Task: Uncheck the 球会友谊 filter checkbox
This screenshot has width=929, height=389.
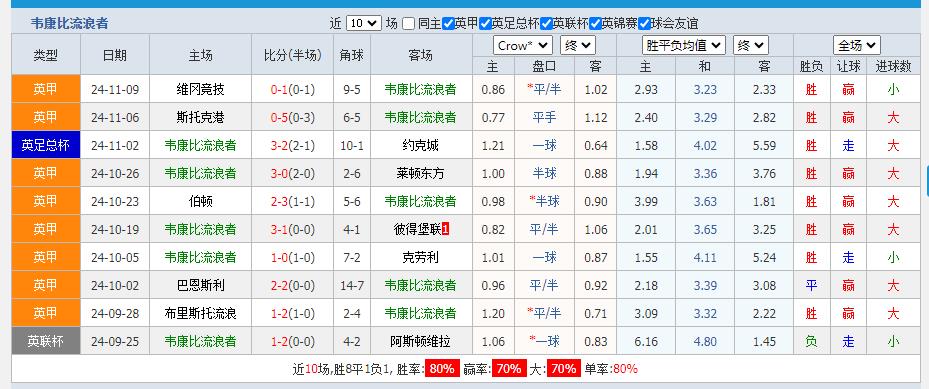Action: point(645,24)
